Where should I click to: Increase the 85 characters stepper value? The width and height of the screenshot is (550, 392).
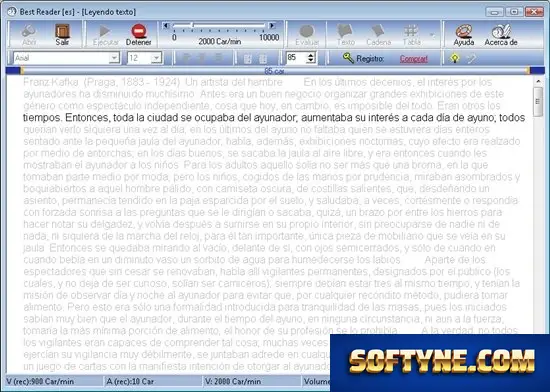click(311, 55)
